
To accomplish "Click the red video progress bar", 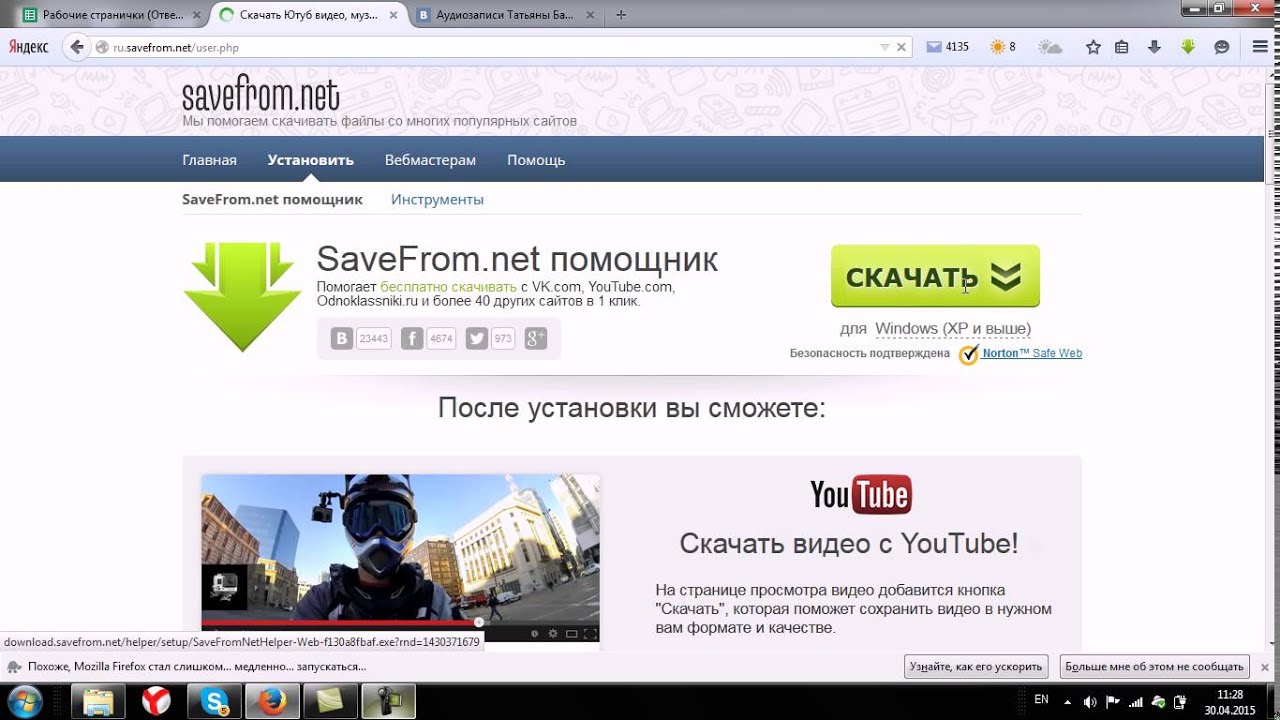I will 340,622.
